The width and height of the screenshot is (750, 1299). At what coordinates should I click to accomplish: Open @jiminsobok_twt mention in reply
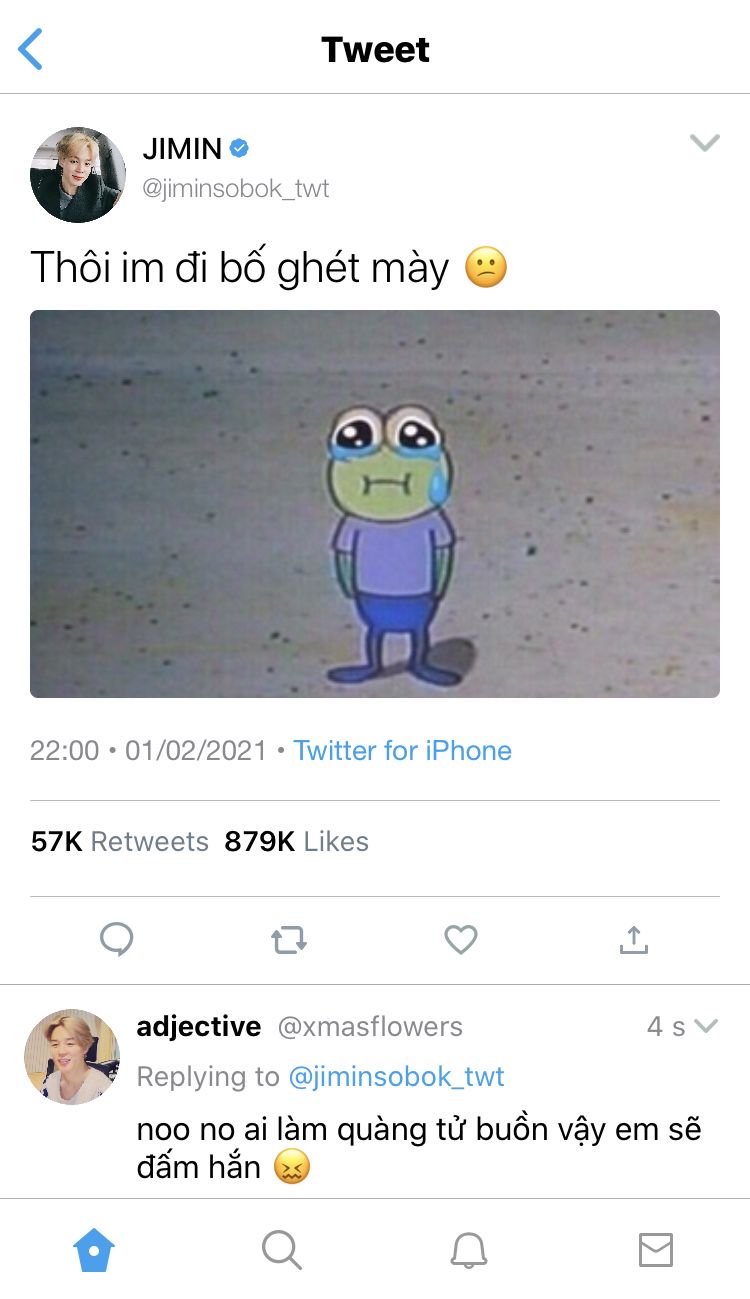pyautogui.click(x=396, y=1077)
